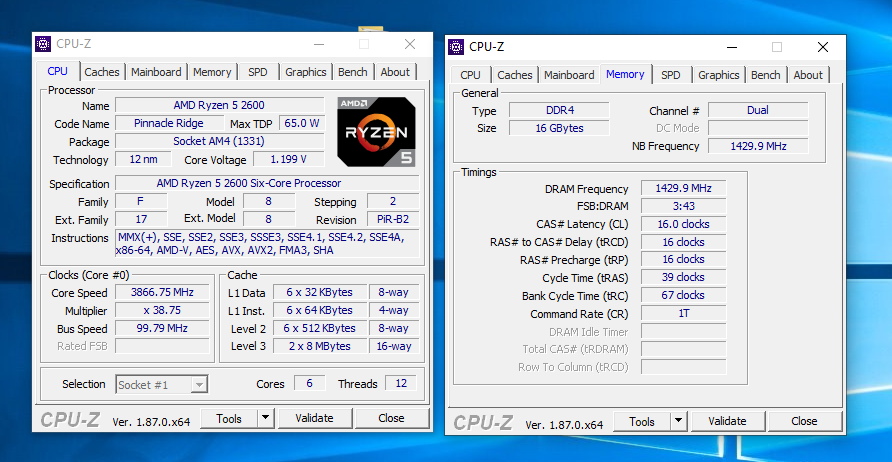Open Graphics tab in left CPU-Z window

click(x=305, y=72)
